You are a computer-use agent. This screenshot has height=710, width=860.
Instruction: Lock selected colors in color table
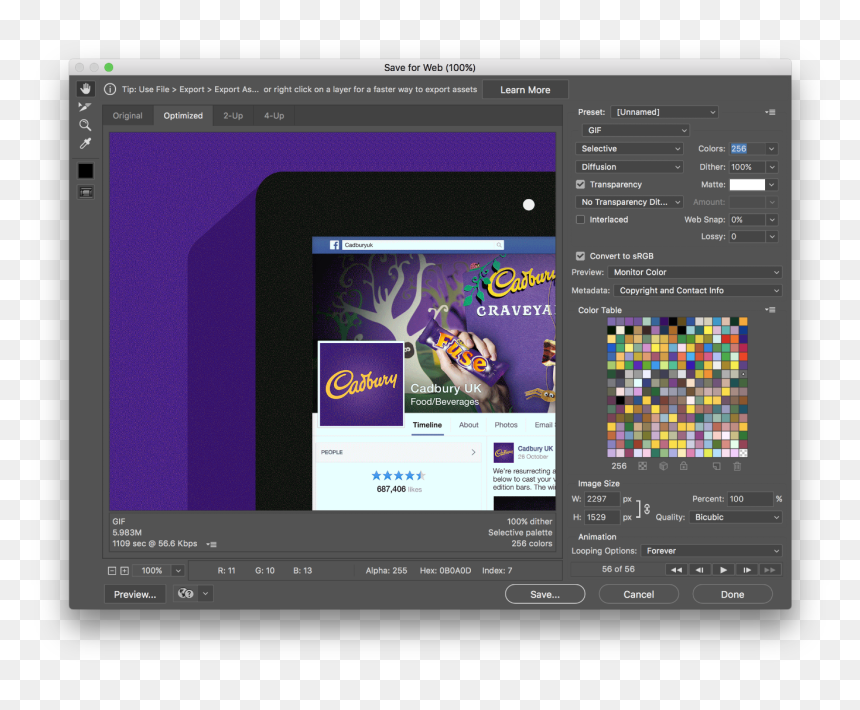pyautogui.click(x=683, y=466)
